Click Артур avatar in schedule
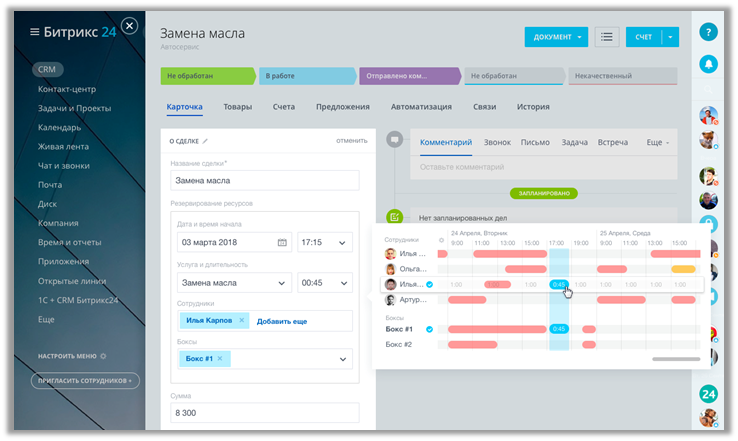 [x=390, y=300]
